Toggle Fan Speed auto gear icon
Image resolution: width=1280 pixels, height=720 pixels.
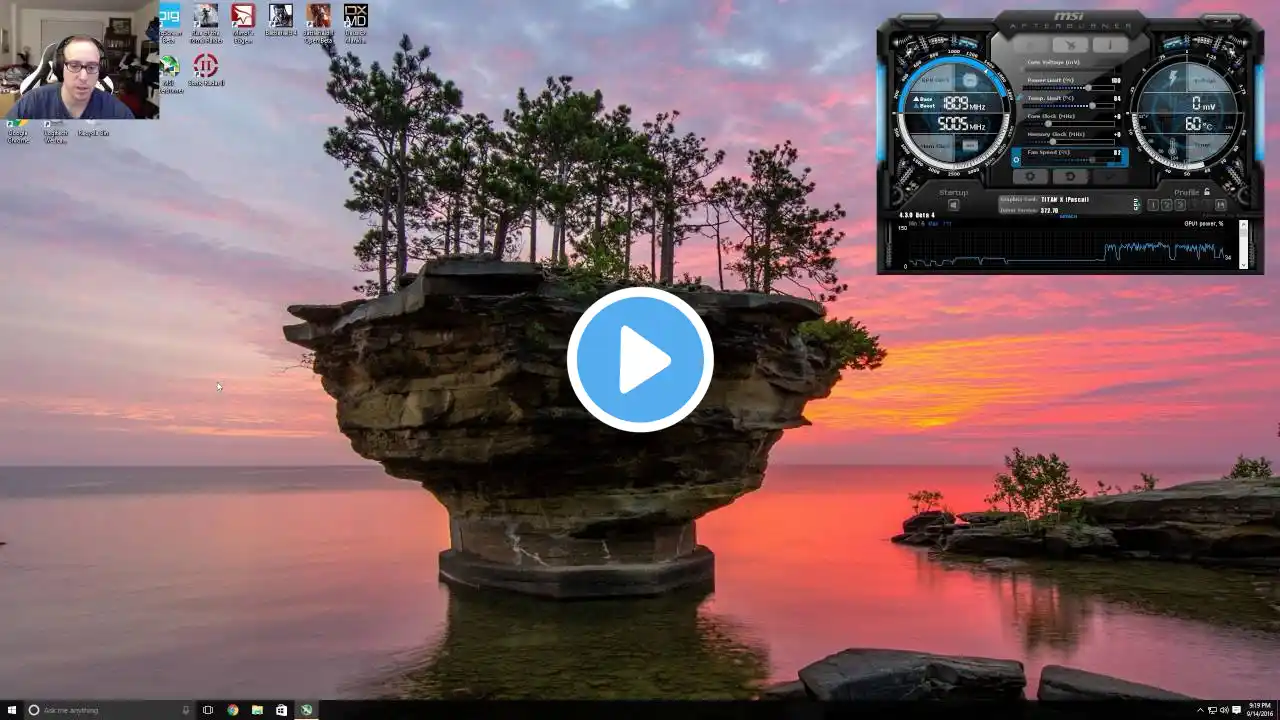pos(1016,160)
